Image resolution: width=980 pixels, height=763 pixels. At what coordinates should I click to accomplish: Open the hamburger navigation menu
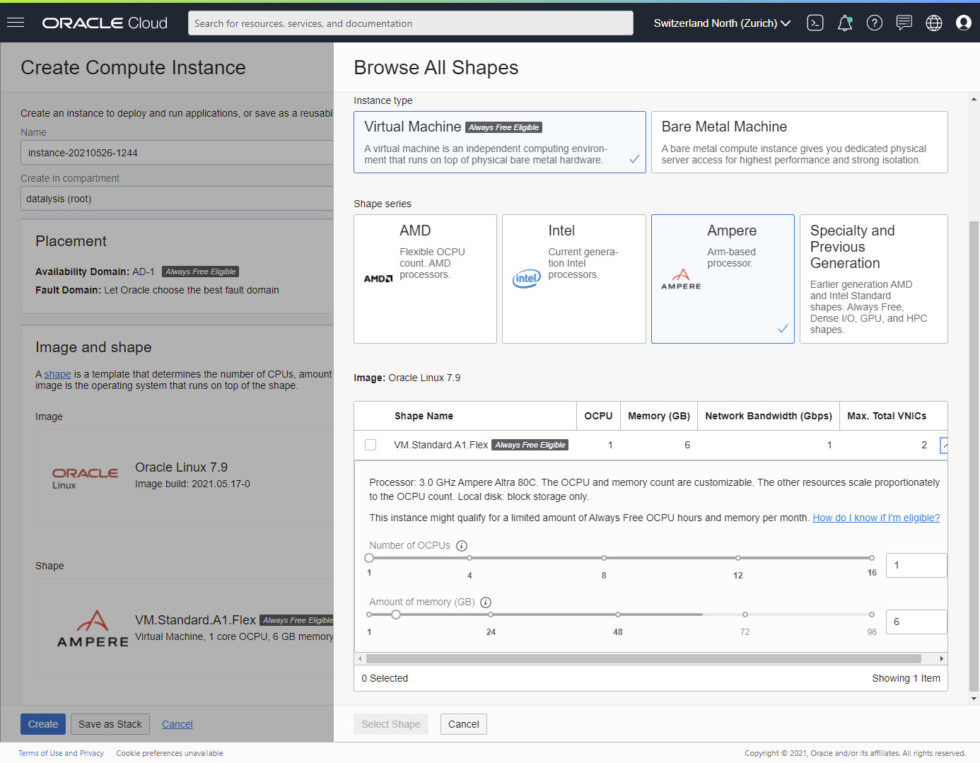point(15,23)
